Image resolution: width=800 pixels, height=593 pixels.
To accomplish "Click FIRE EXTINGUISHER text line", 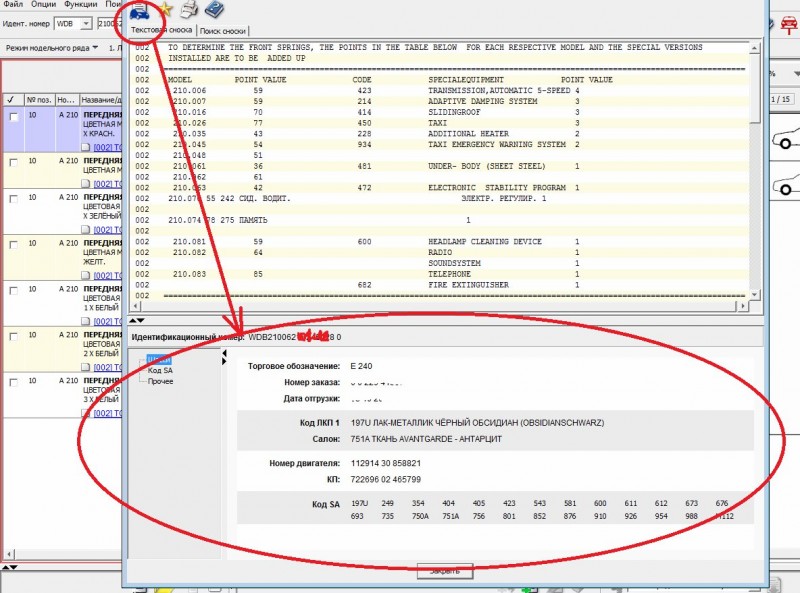I will [468, 285].
